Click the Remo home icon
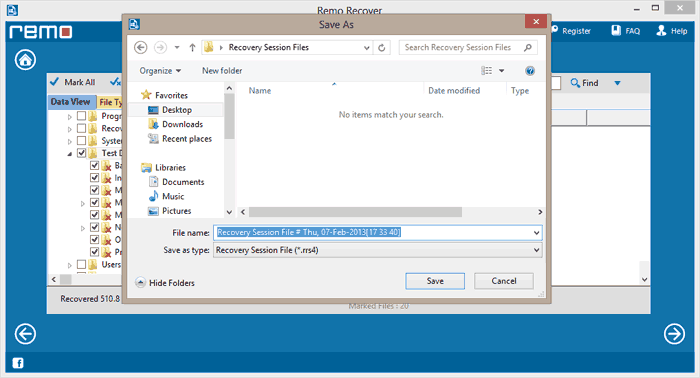 pos(25,60)
